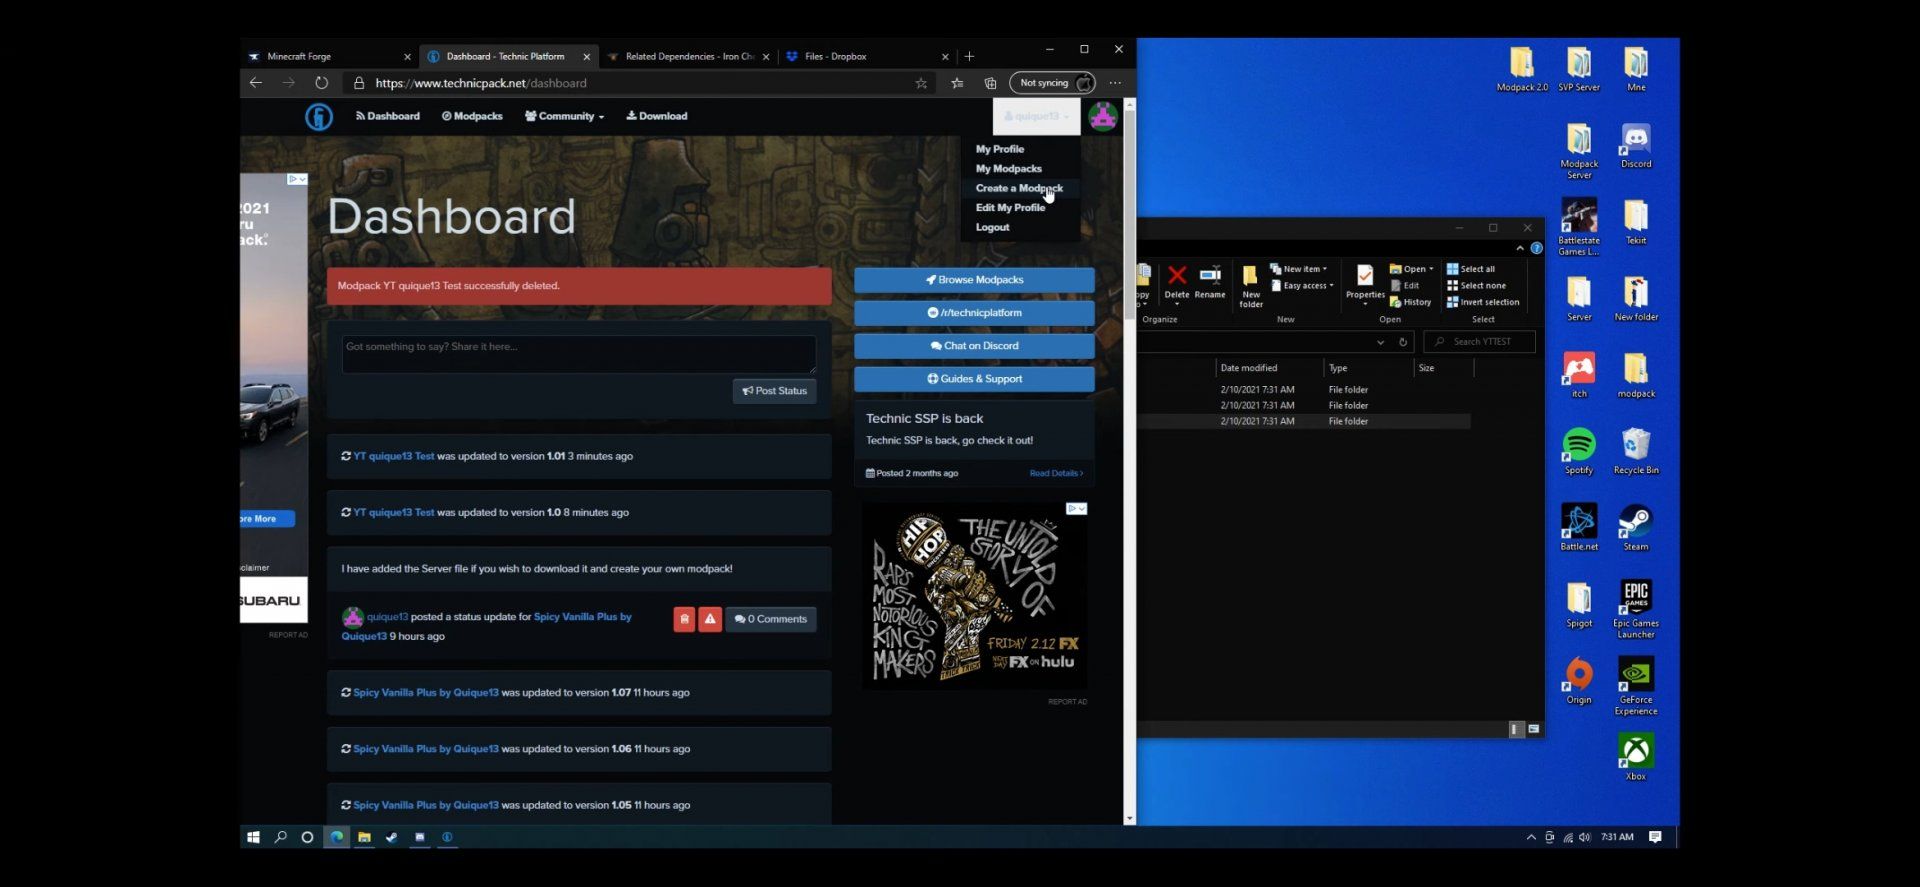Click the Delete icon in File Explorer ribbon

click(x=1177, y=283)
